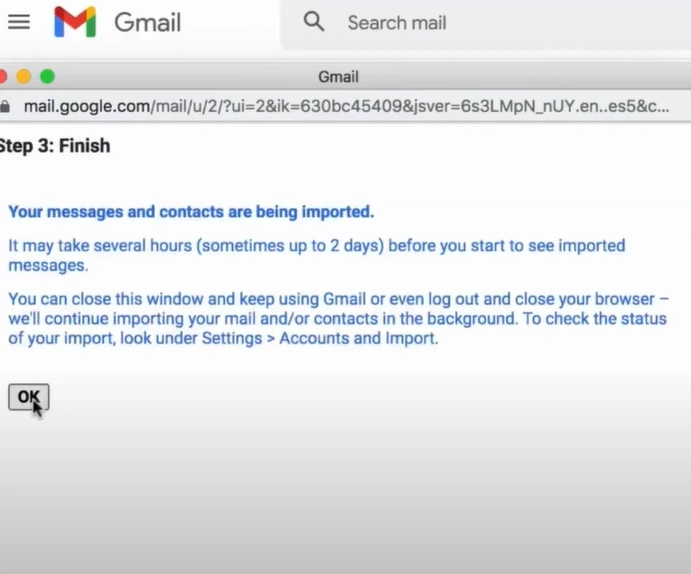This screenshot has height=574, width=691.
Task: Close the import popup with red button
Action: pos(2,77)
